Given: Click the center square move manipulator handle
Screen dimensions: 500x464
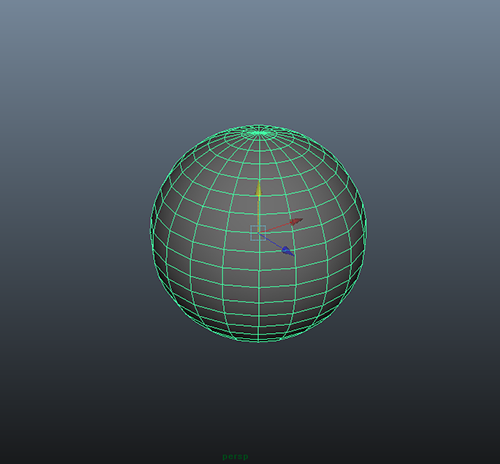Looking at the screenshot, I should [258, 233].
